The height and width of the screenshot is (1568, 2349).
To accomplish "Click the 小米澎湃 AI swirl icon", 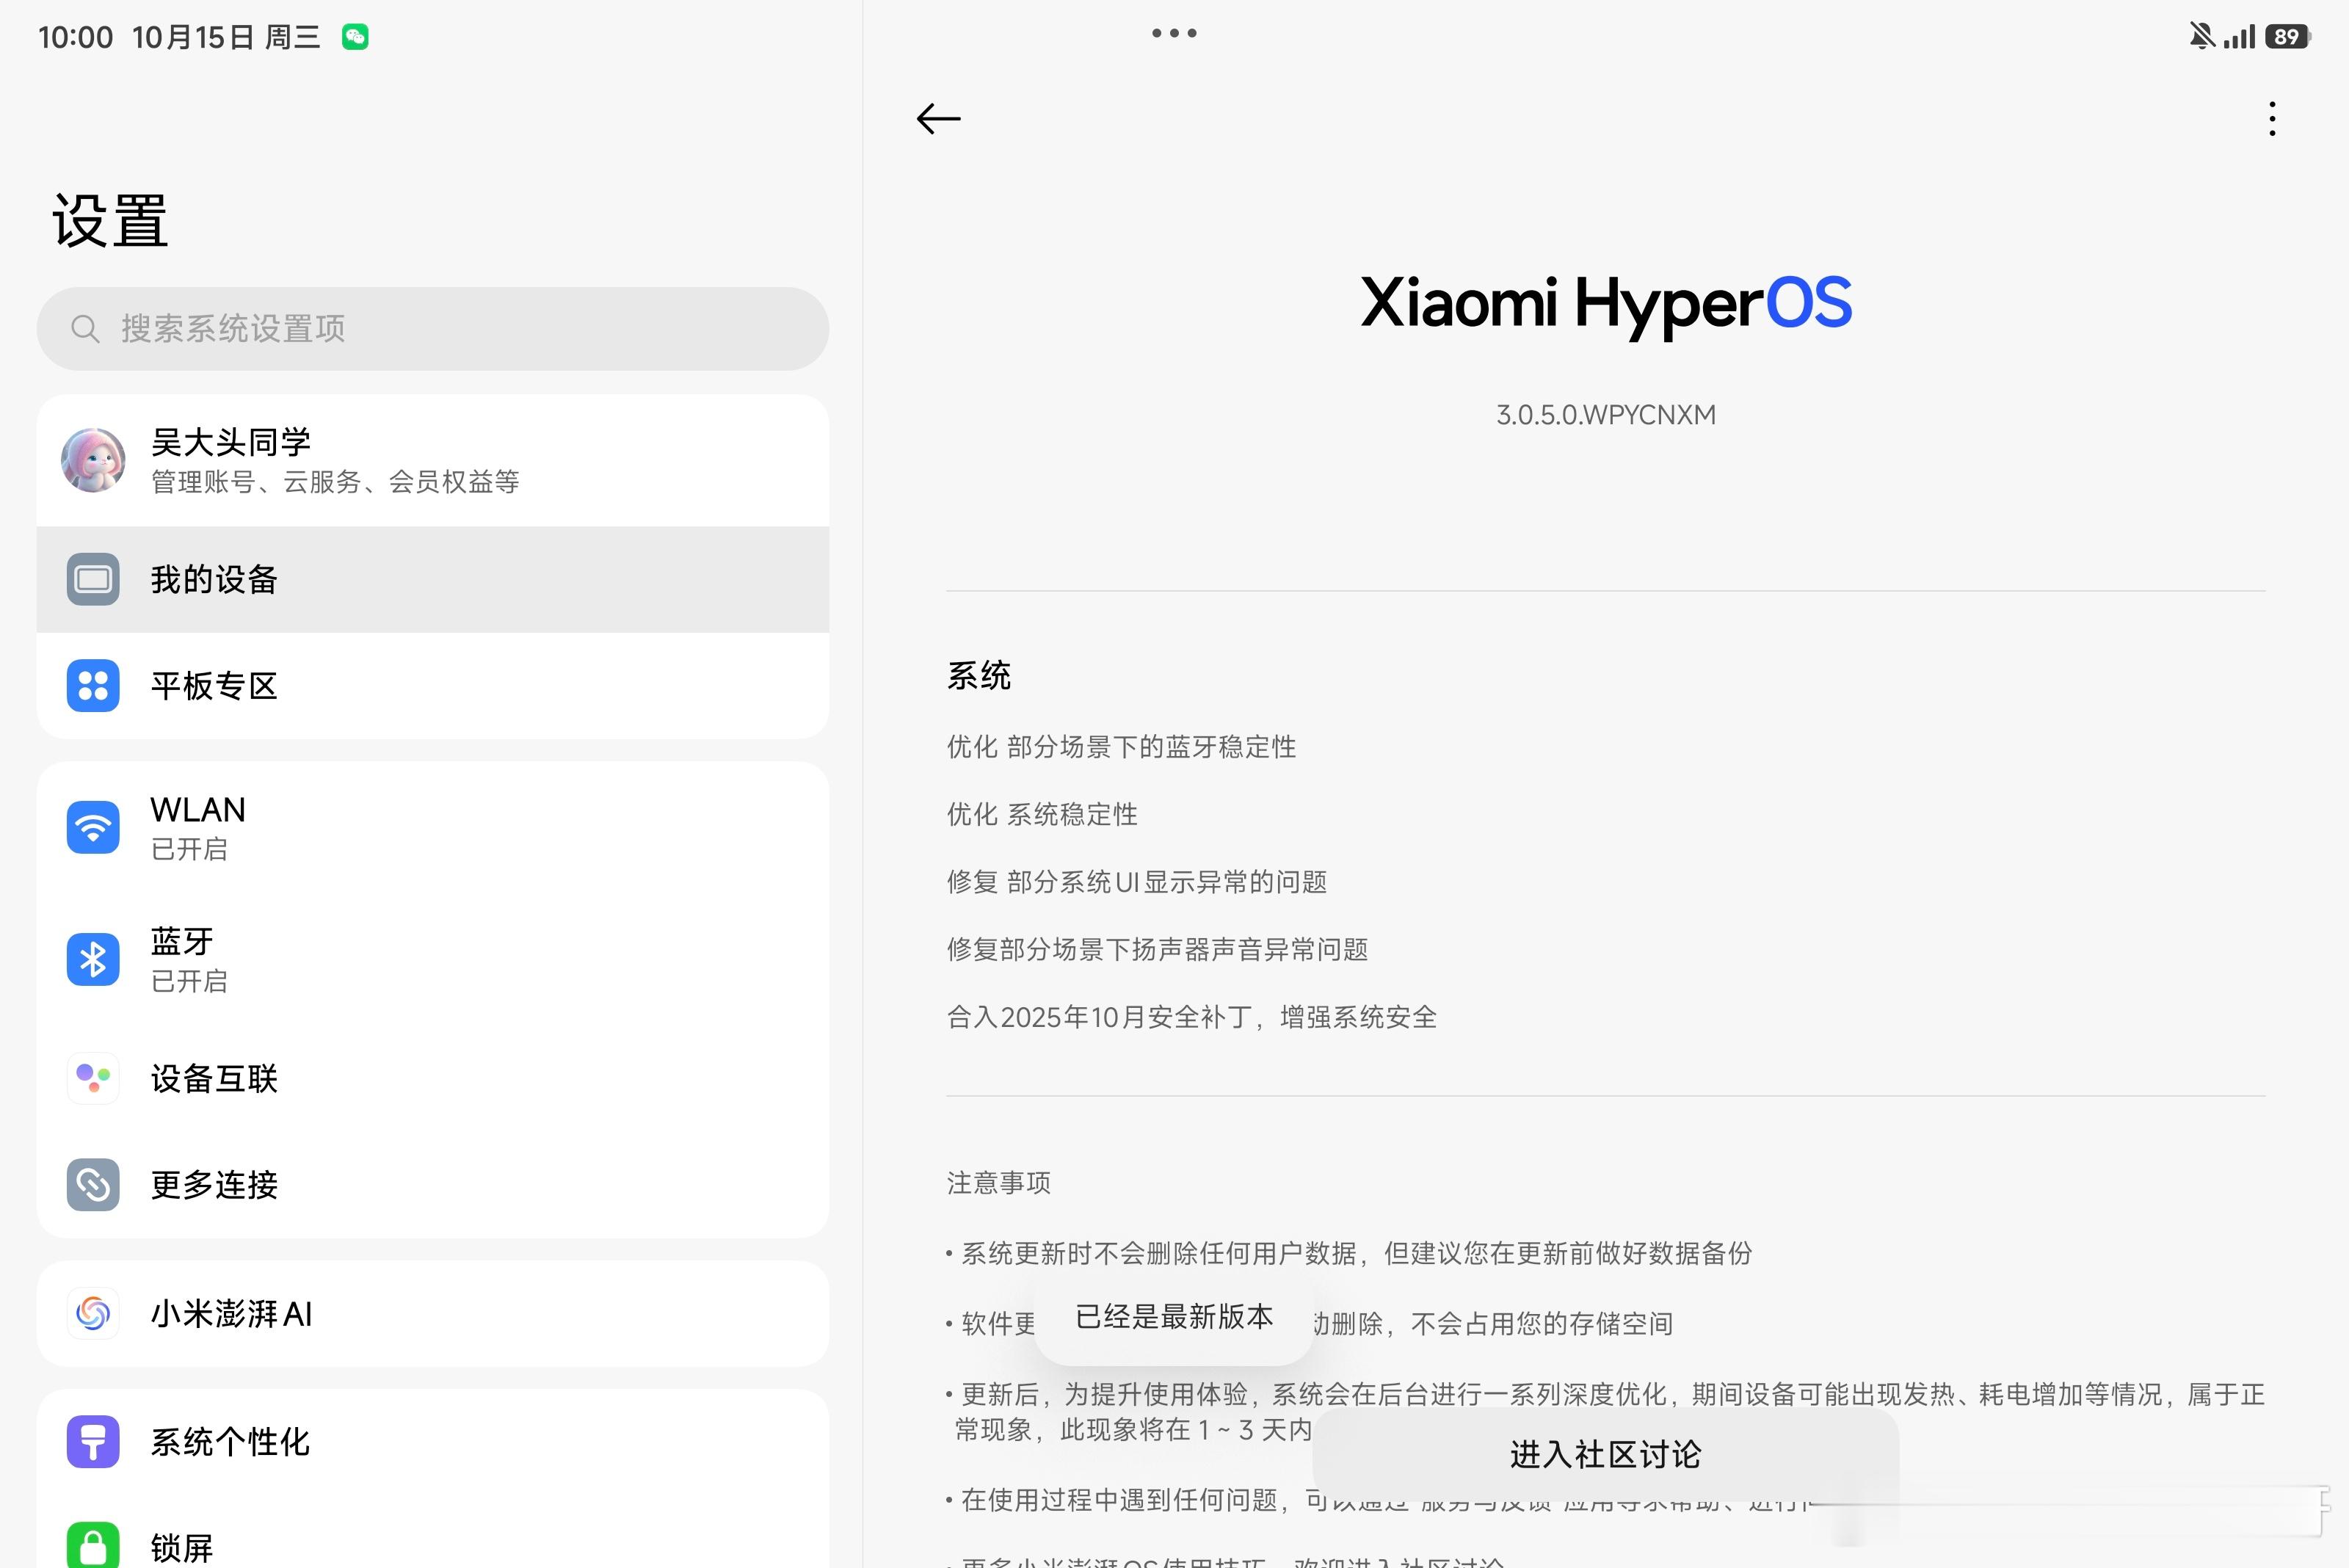I will click(x=93, y=1313).
